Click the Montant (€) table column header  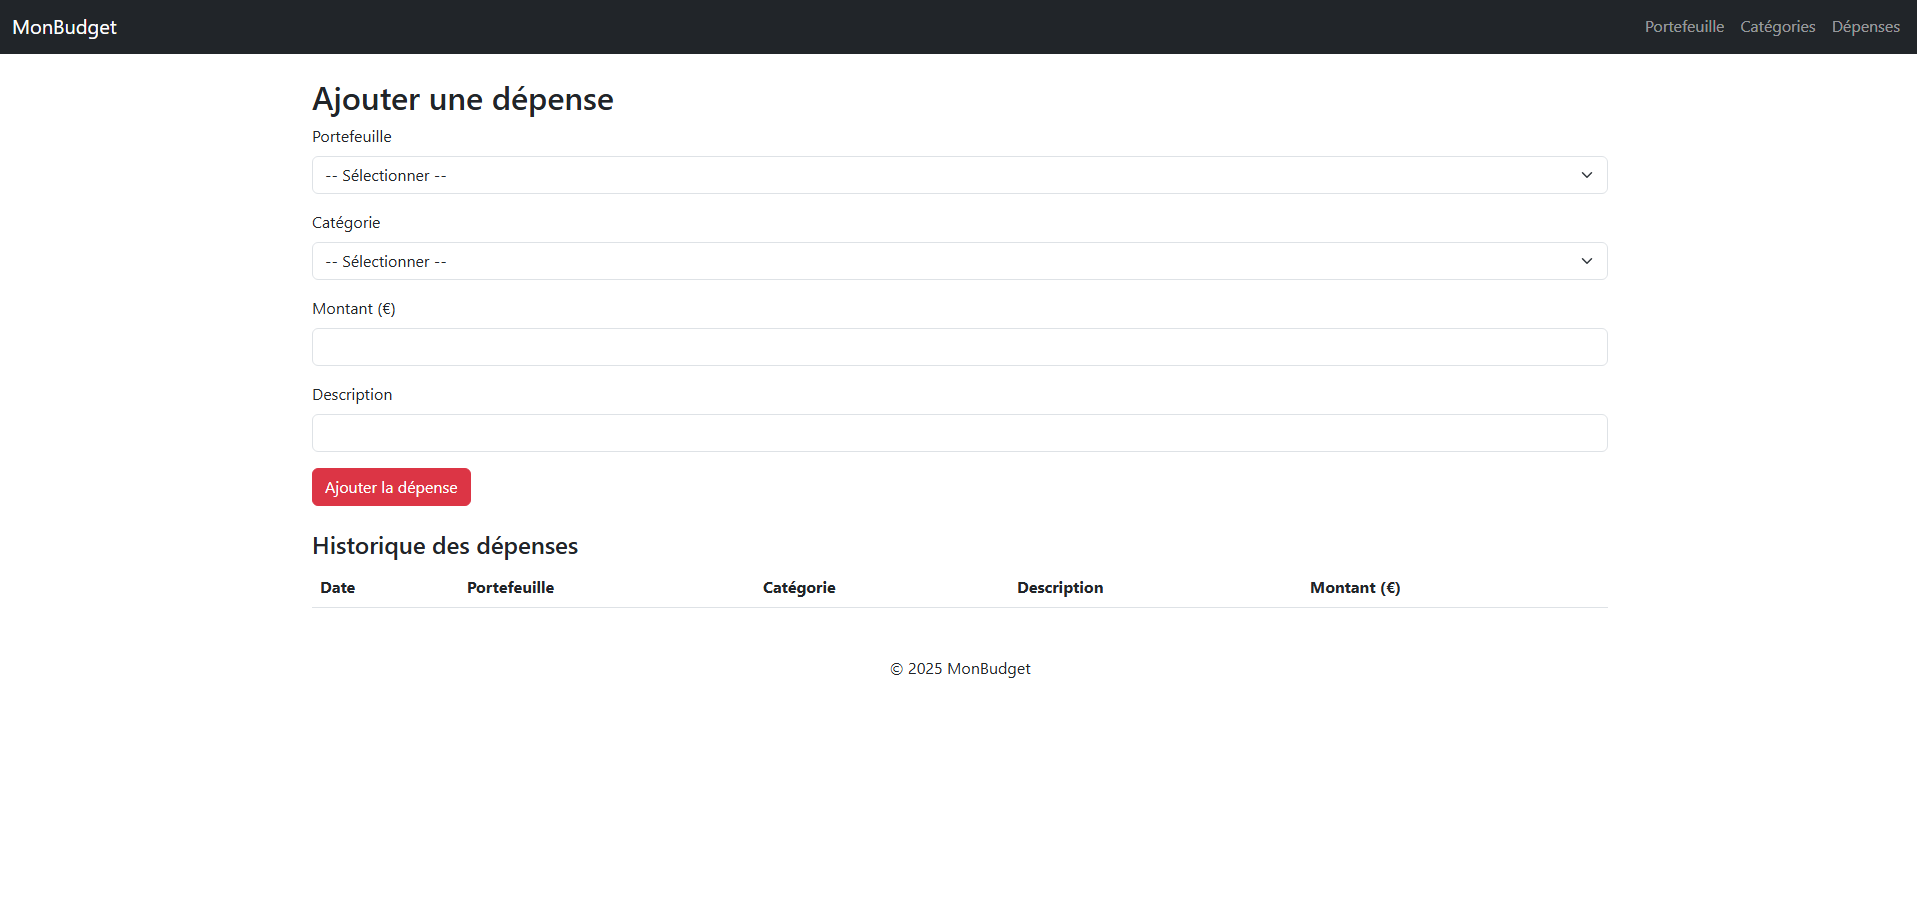pyautogui.click(x=1354, y=588)
